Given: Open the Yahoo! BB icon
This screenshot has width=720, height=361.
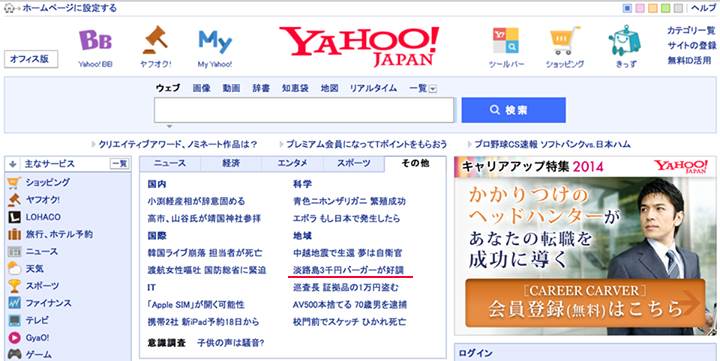Looking at the screenshot, I should (96, 40).
